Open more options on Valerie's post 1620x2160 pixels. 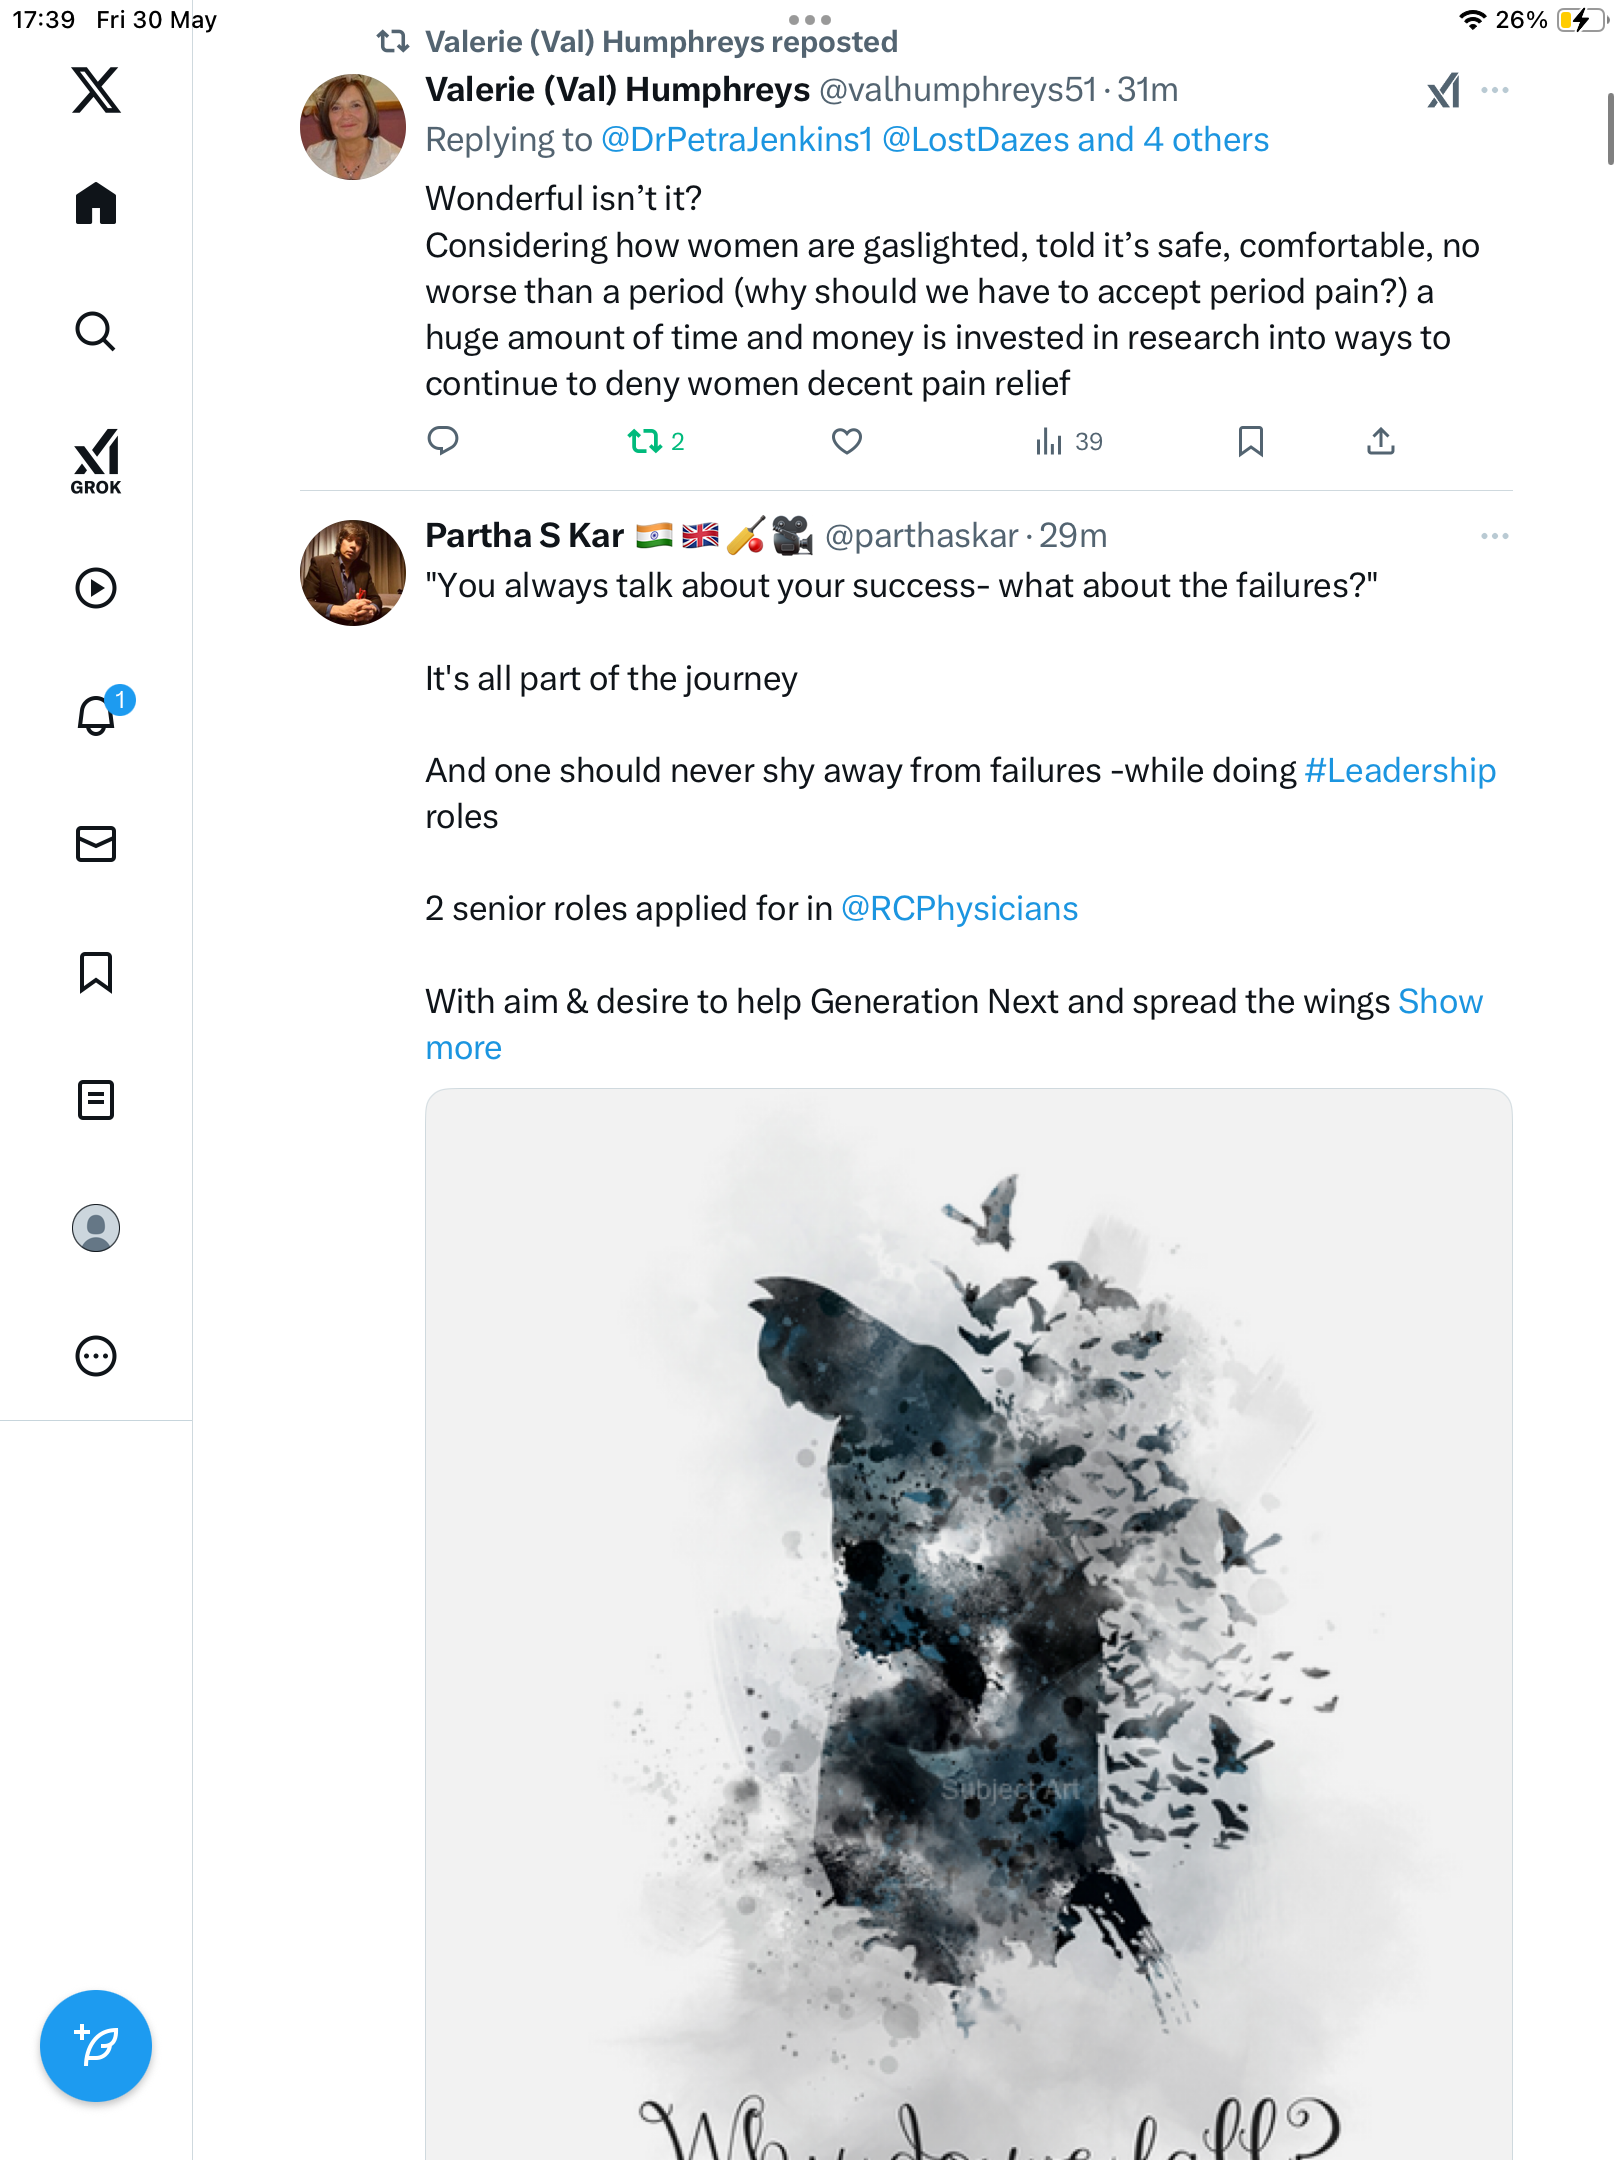tap(1495, 90)
